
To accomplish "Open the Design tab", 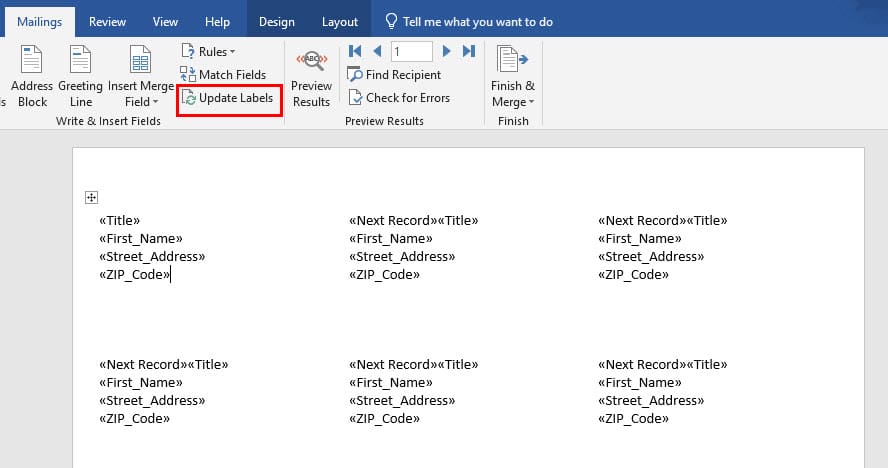I will pyautogui.click(x=276, y=22).
